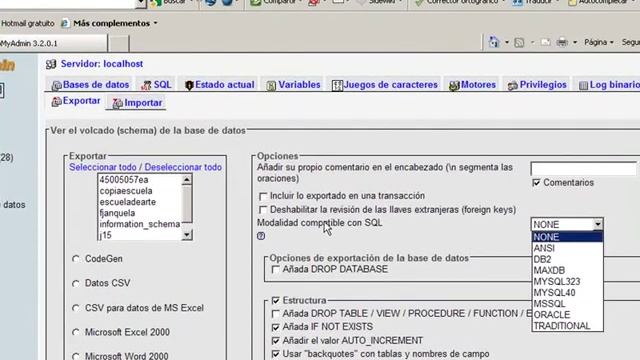Check Añada DROP TABLE / VIEW option
Image resolution: width=640 pixels, height=360 pixels.
276,314
